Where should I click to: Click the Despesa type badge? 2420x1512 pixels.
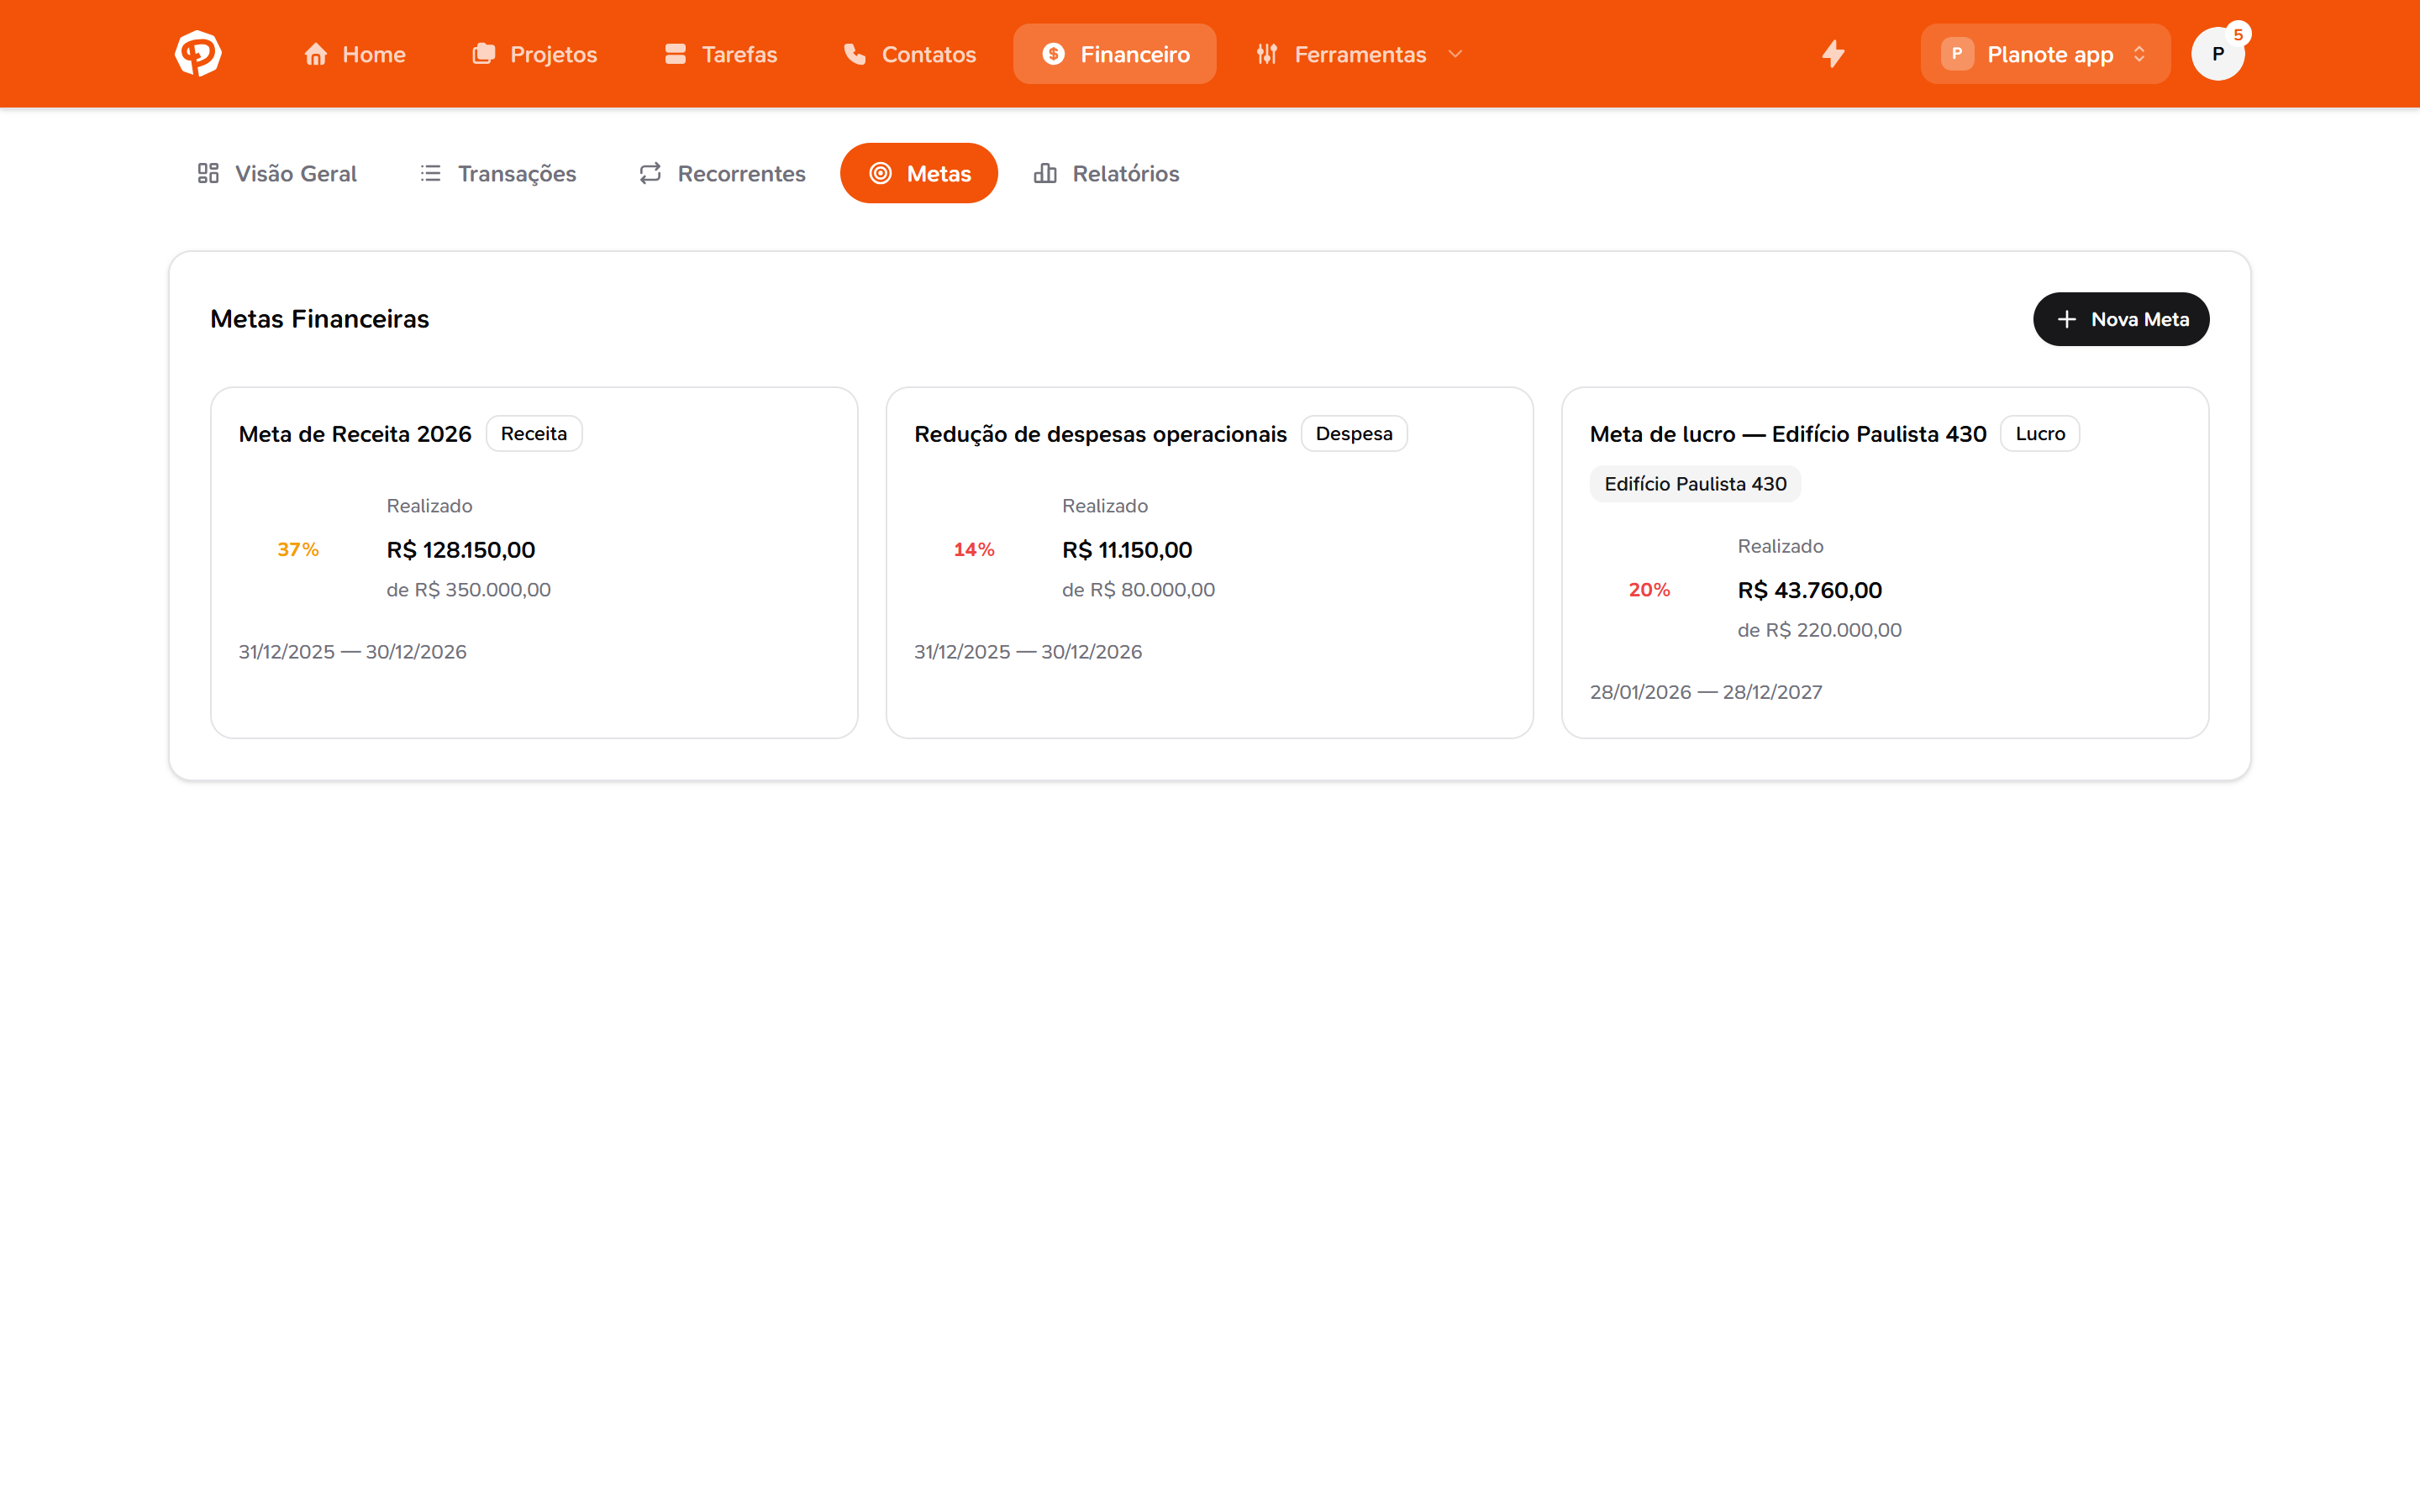1354,434
